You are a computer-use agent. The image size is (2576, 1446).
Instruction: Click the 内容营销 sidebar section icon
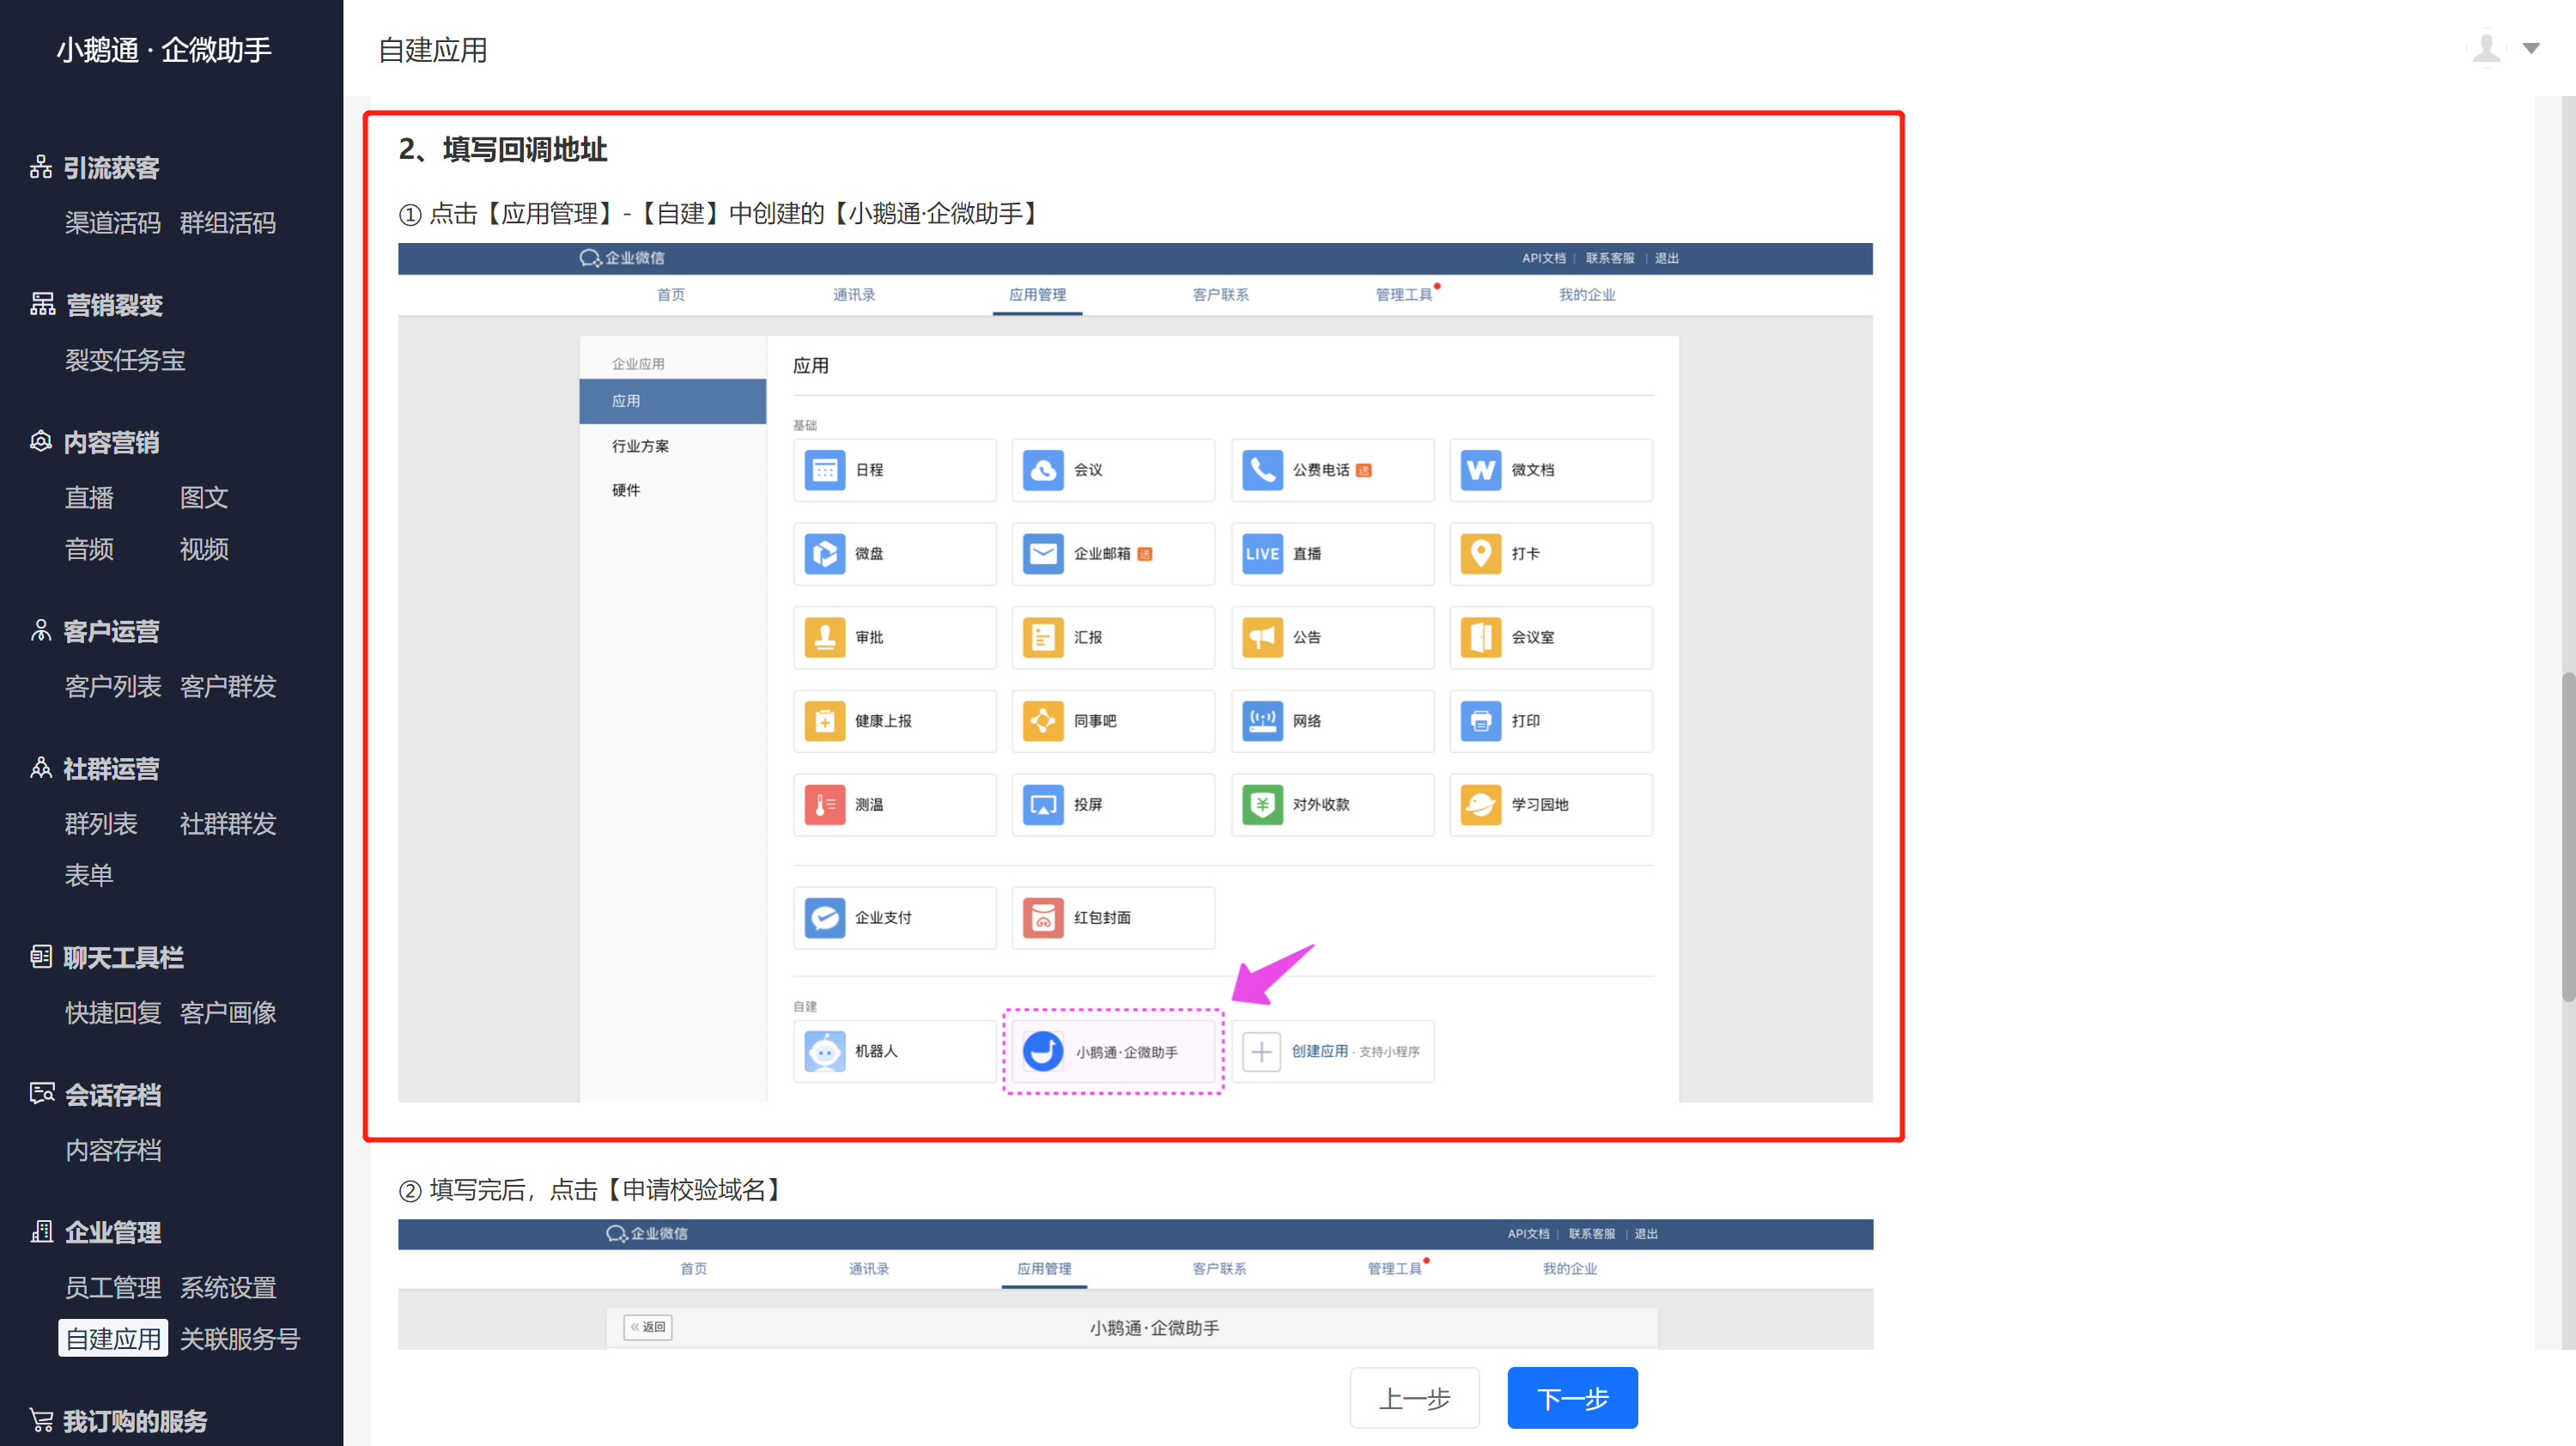coord(41,441)
